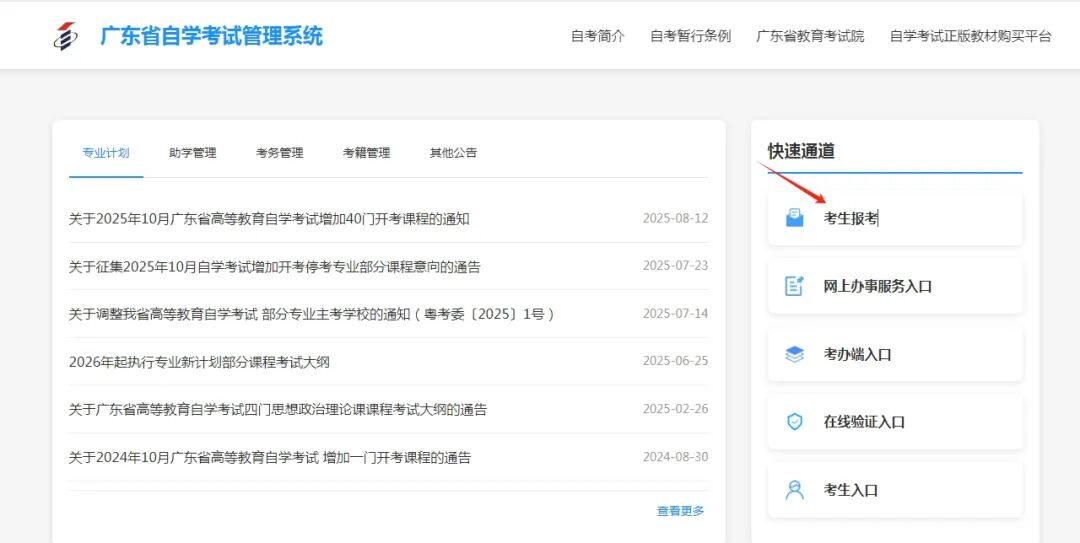Open 自学考试正版教材购买平台 link
Screen dimensions: 1080x543
point(971,37)
